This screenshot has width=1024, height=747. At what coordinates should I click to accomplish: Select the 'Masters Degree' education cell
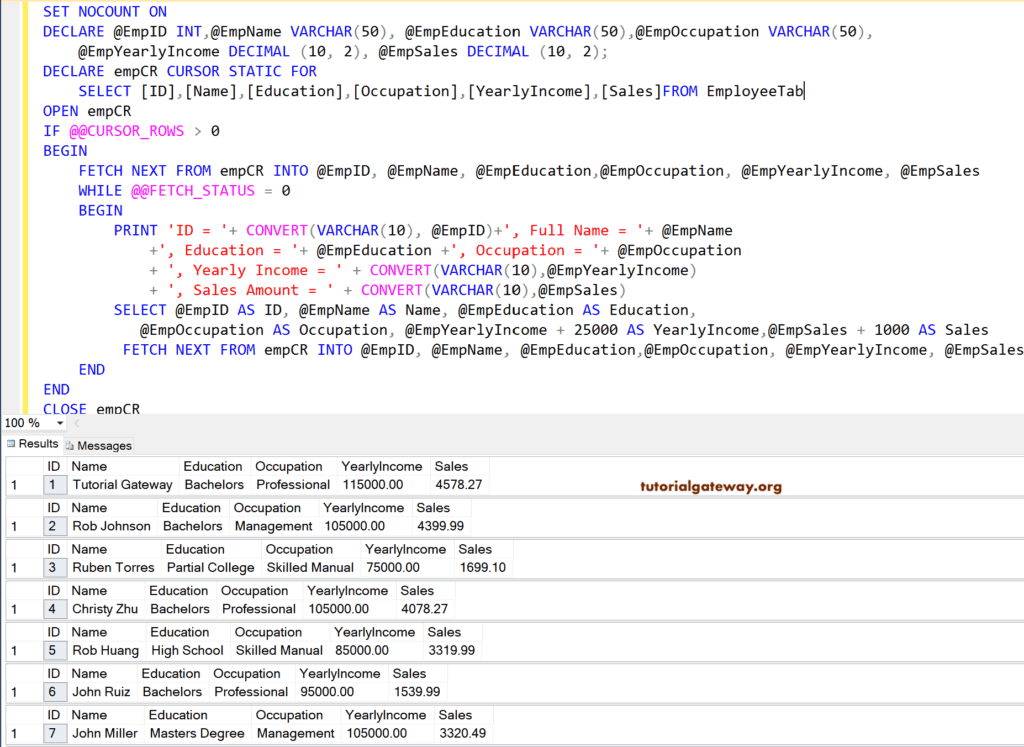click(198, 733)
